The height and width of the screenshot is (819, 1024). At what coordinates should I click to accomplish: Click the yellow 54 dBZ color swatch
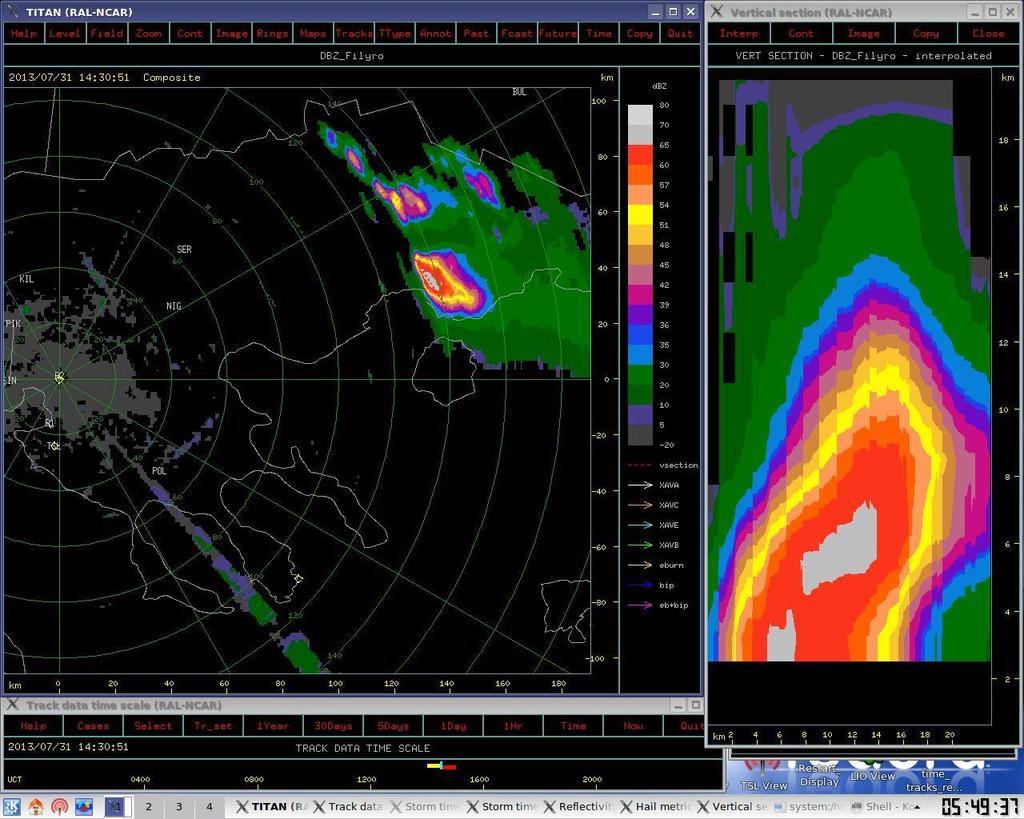coord(640,214)
